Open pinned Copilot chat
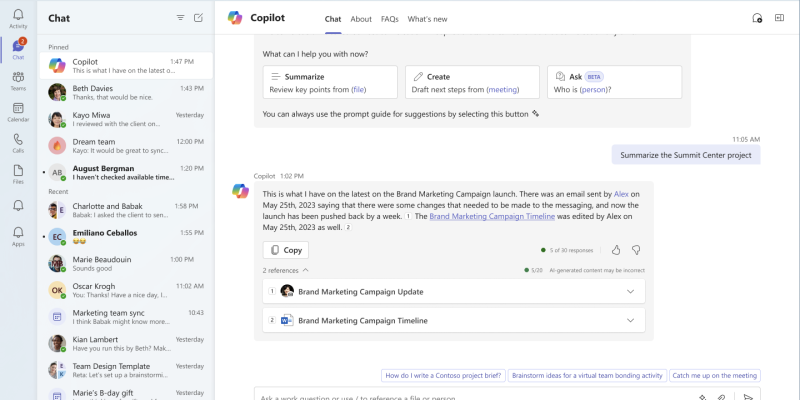 pyautogui.click(x=126, y=65)
